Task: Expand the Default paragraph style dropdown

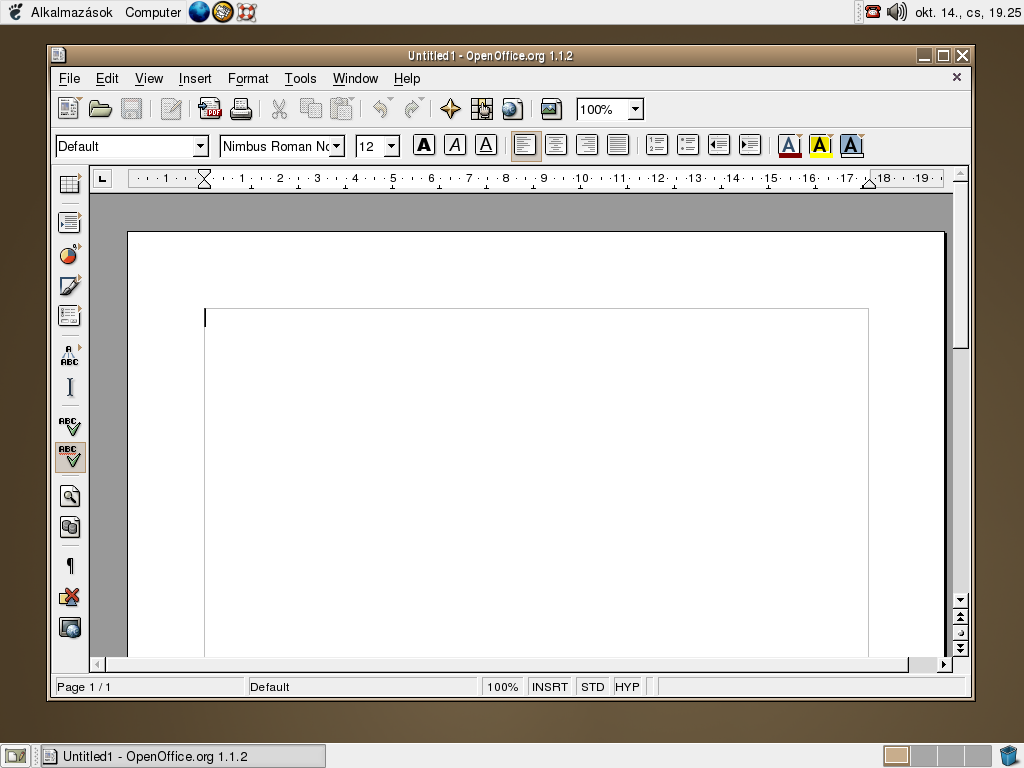Action: (201, 146)
